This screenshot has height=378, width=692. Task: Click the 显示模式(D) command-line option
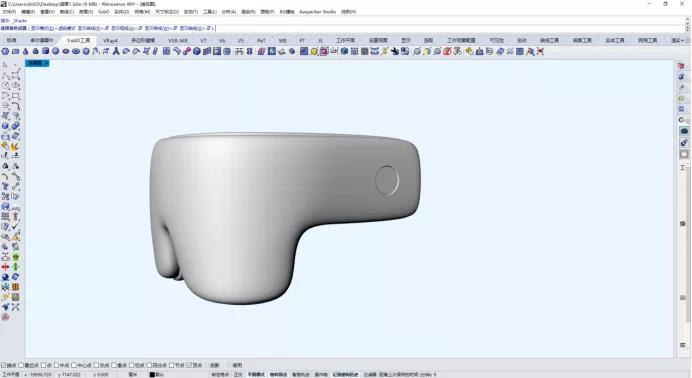(42, 28)
